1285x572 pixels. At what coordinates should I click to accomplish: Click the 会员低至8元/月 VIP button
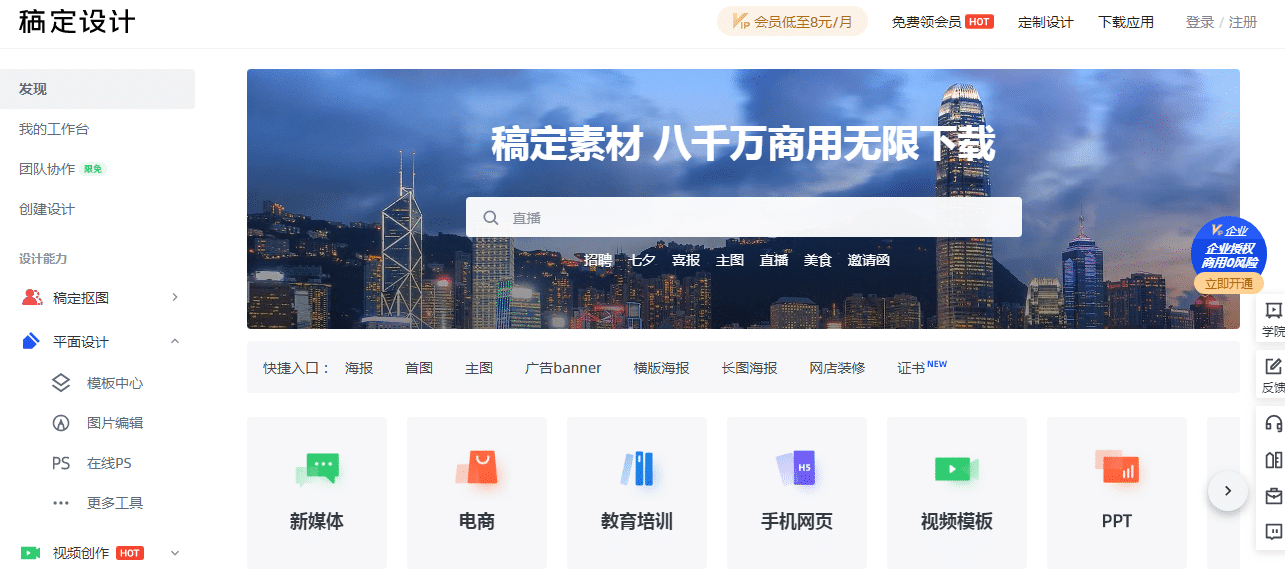tap(792, 21)
